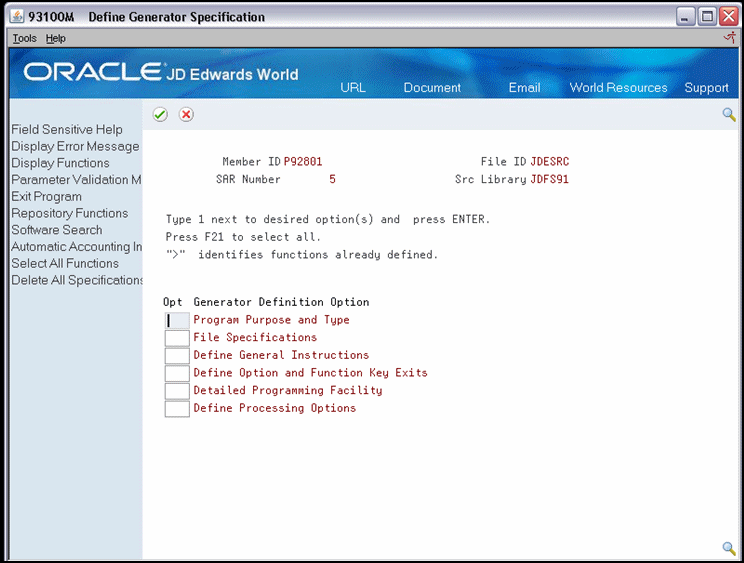Image resolution: width=744 pixels, height=563 pixels.
Task: Select Parameter Validation in sidebar
Action: pyautogui.click(x=76, y=180)
